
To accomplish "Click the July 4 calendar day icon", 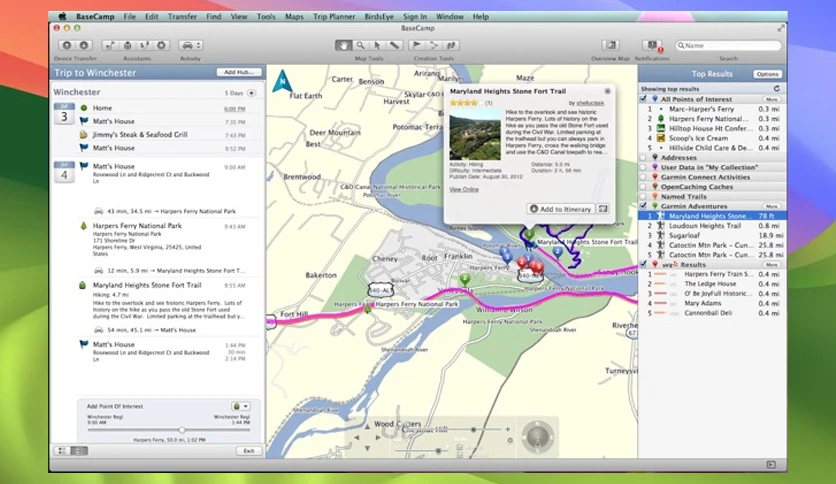I will tap(64, 172).
